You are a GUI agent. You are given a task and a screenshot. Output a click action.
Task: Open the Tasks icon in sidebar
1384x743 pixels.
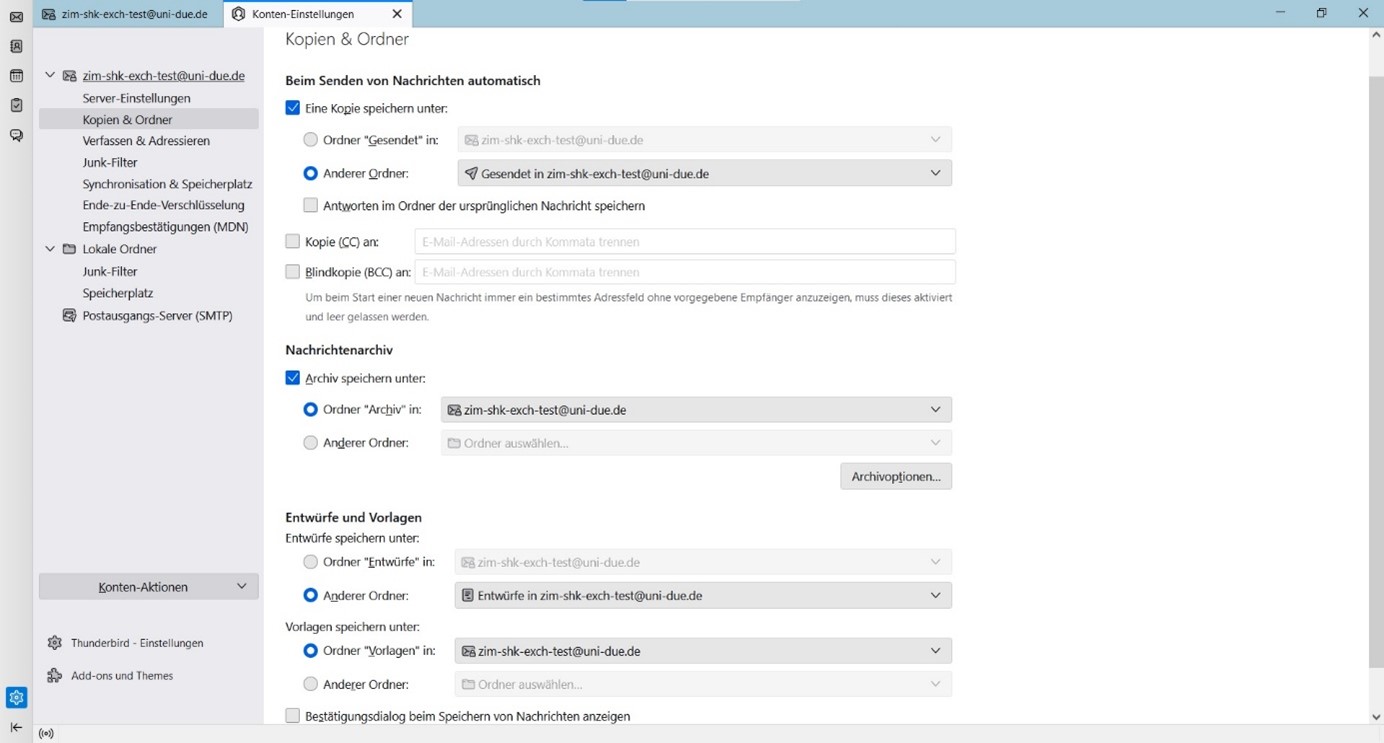(16, 105)
